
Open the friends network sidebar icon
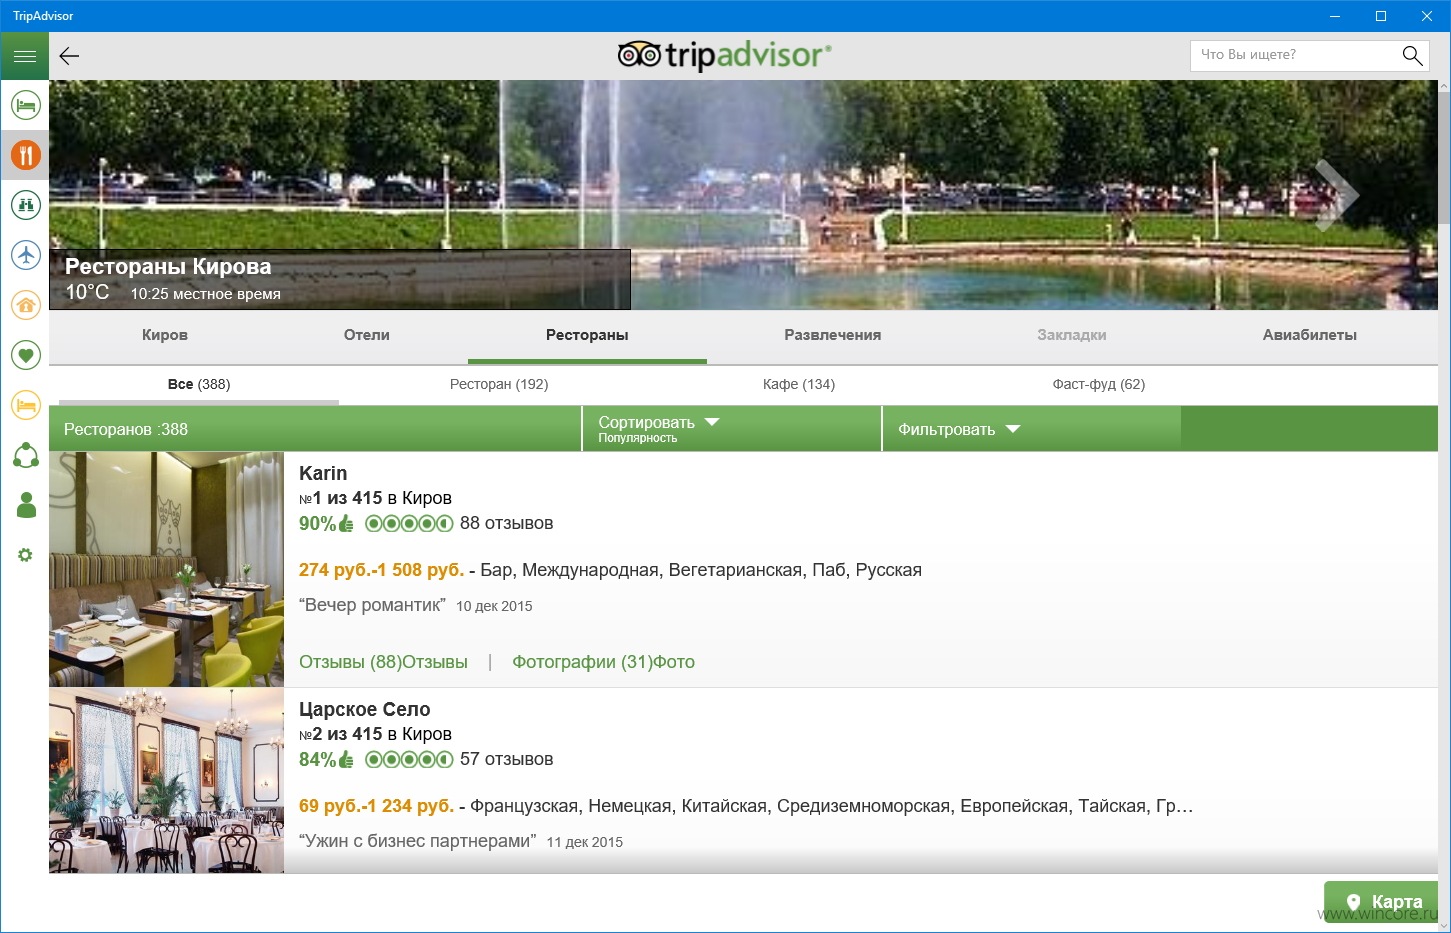tap(25, 456)
